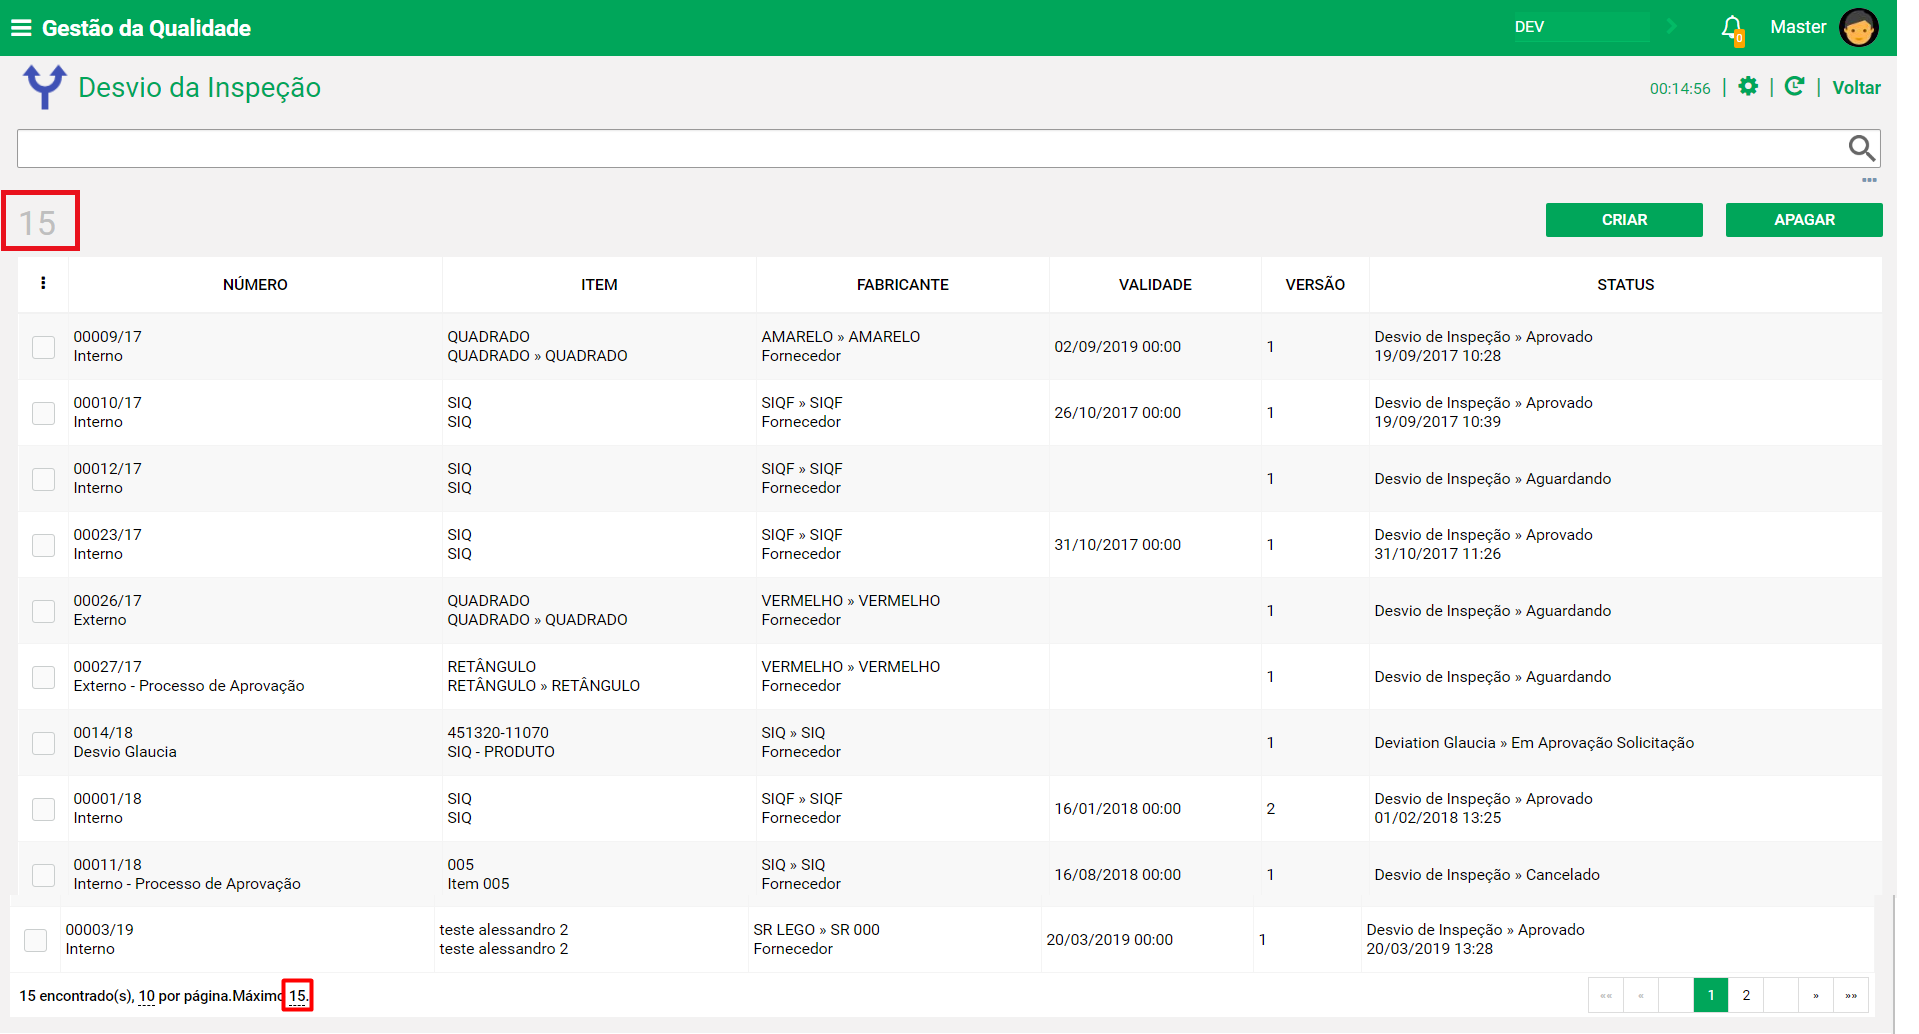Click the session timer 00:14:56
The width and height of the screenshot is (1919, 1034).
coord(1680,88)
